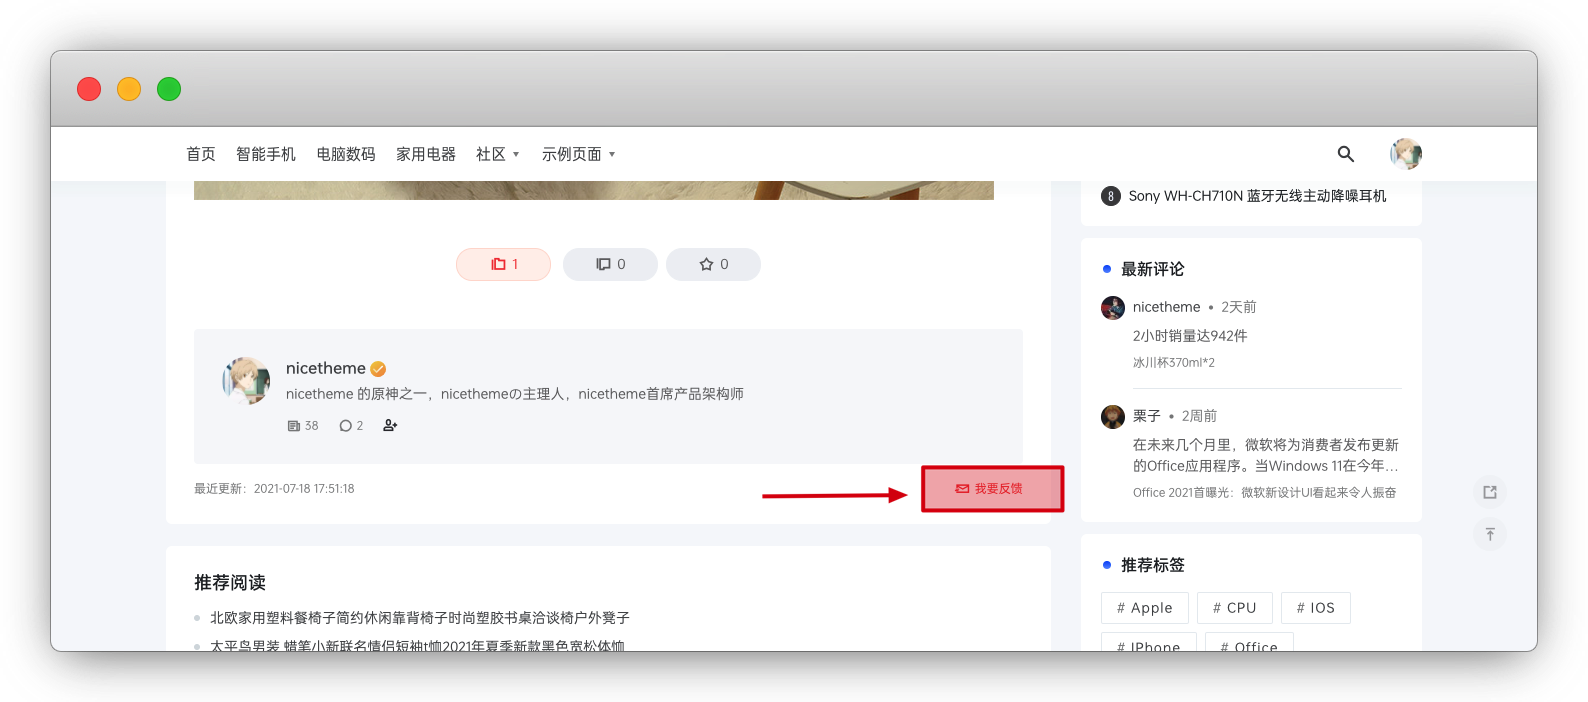This screenshot has width=1588, height=702.
Task: Open 冰川杯370ml*2 post link
Action: point(1174,363)
